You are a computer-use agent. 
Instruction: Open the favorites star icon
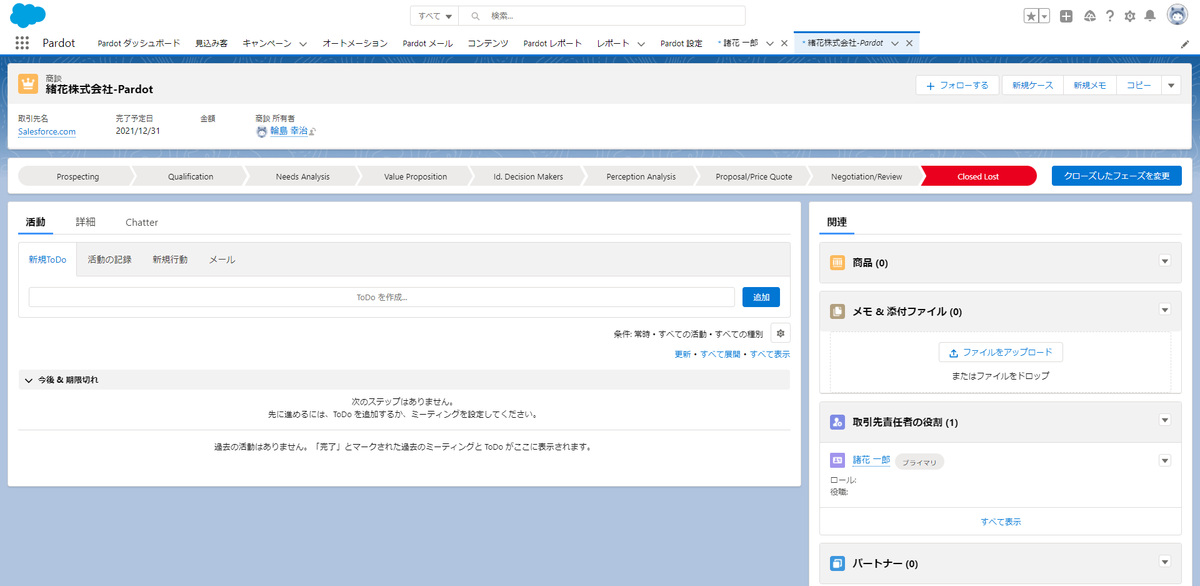coord(1031,16)
